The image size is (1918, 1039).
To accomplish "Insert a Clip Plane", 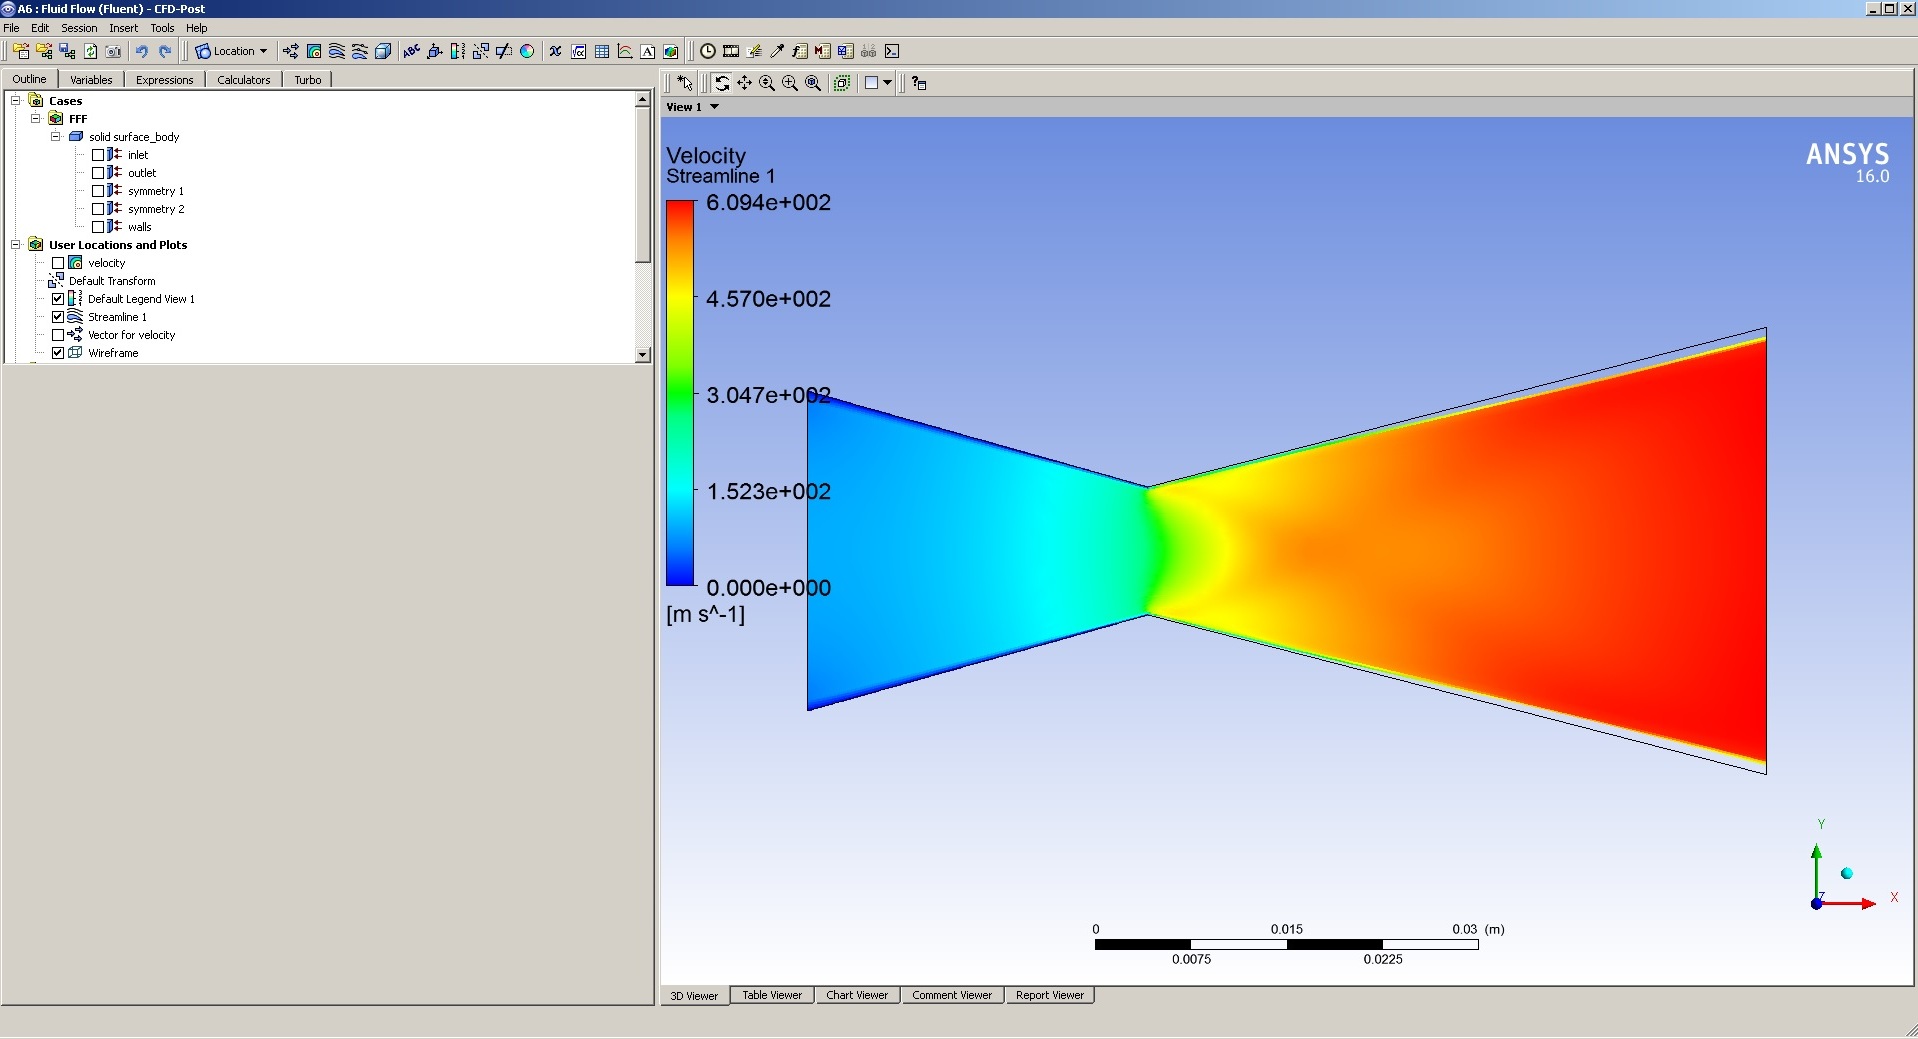I will (504, 51).
